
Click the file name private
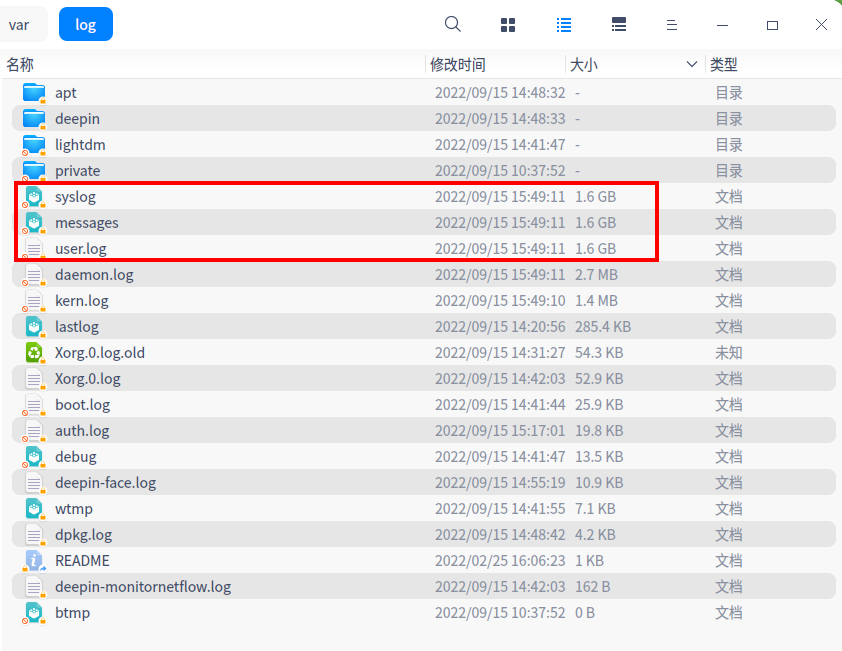pos(77,171)
